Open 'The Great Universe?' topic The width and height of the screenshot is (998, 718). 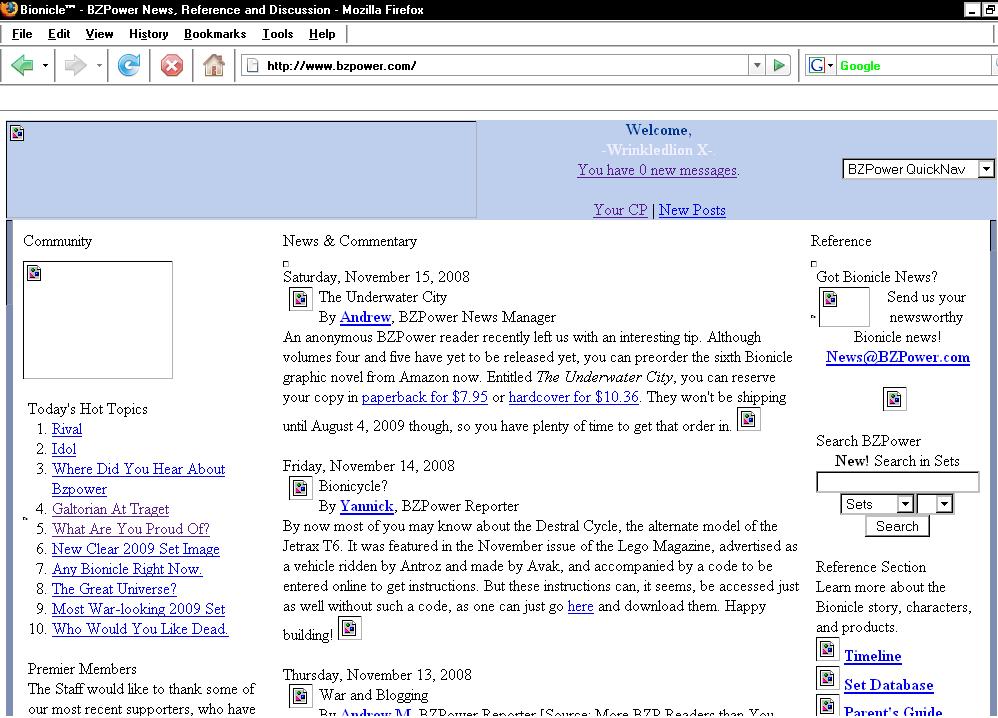click(114, 589)
